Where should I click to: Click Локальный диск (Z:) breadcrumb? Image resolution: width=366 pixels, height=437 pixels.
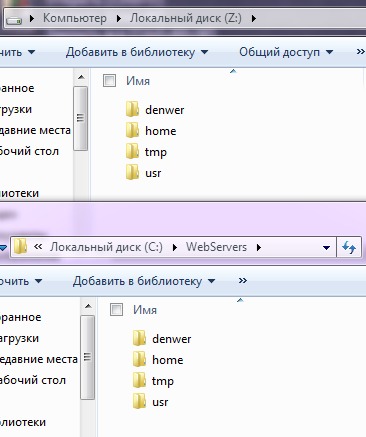186,18
